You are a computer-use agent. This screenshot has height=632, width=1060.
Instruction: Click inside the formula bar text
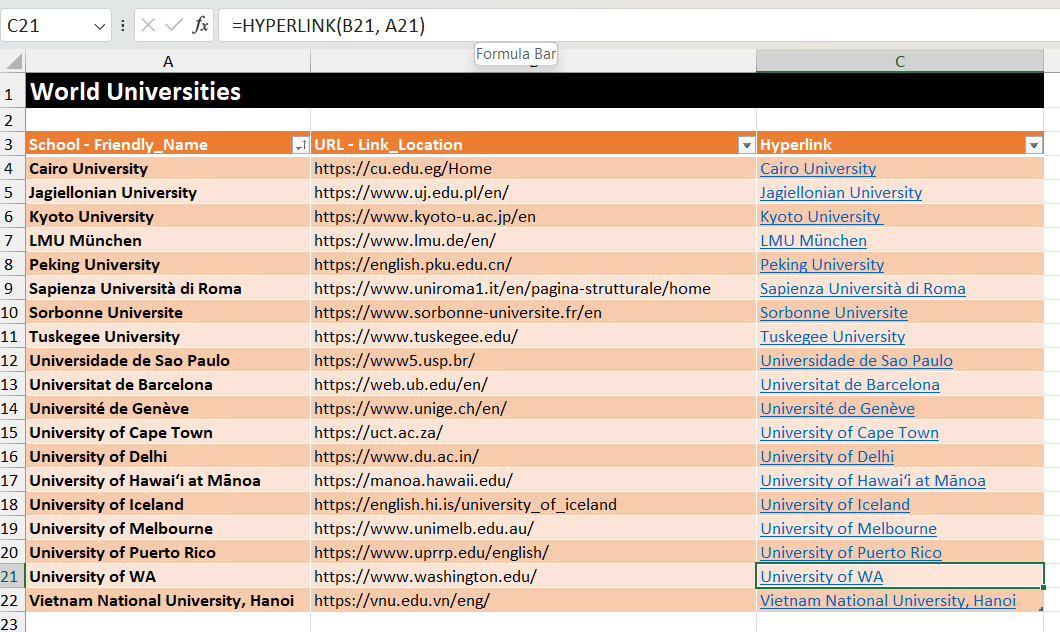(x=600, y=25)
